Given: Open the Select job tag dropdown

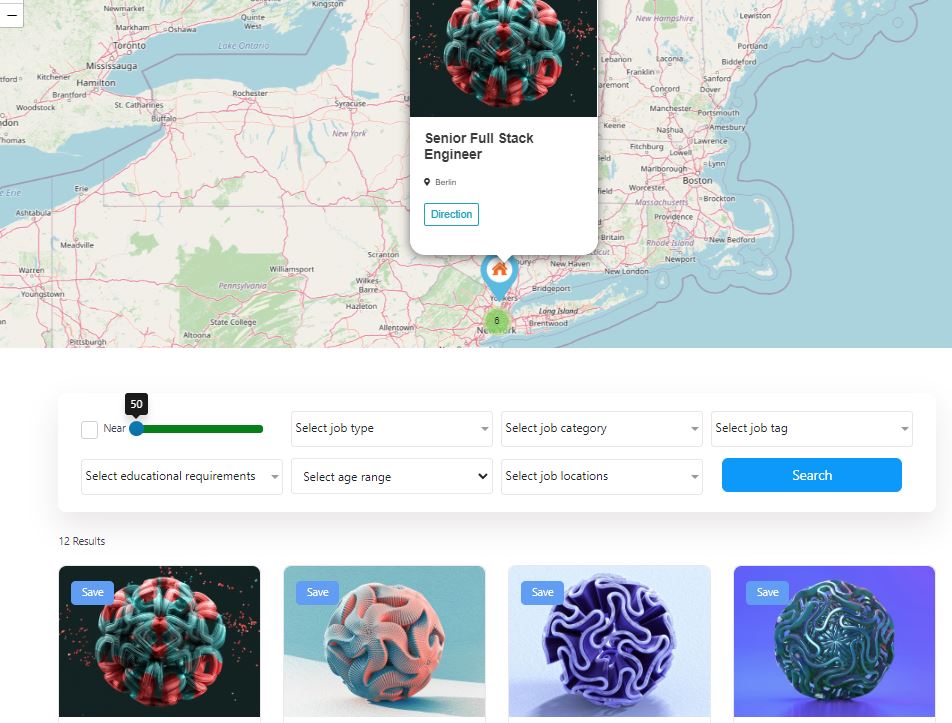Looking at the screenshot, I should pos(812,429).
